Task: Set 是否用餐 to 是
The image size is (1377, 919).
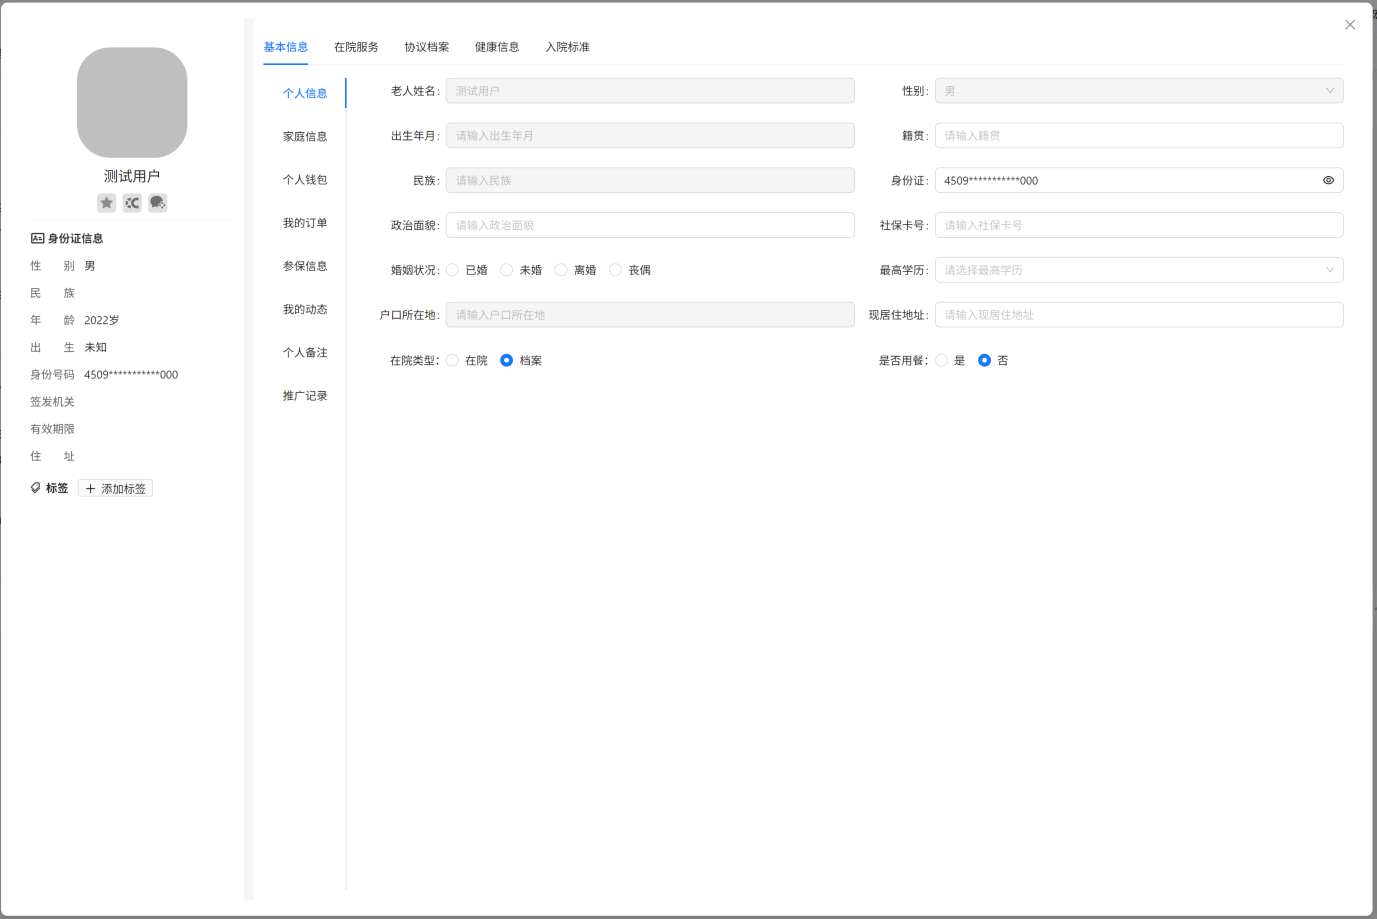Action: [942, 360]
